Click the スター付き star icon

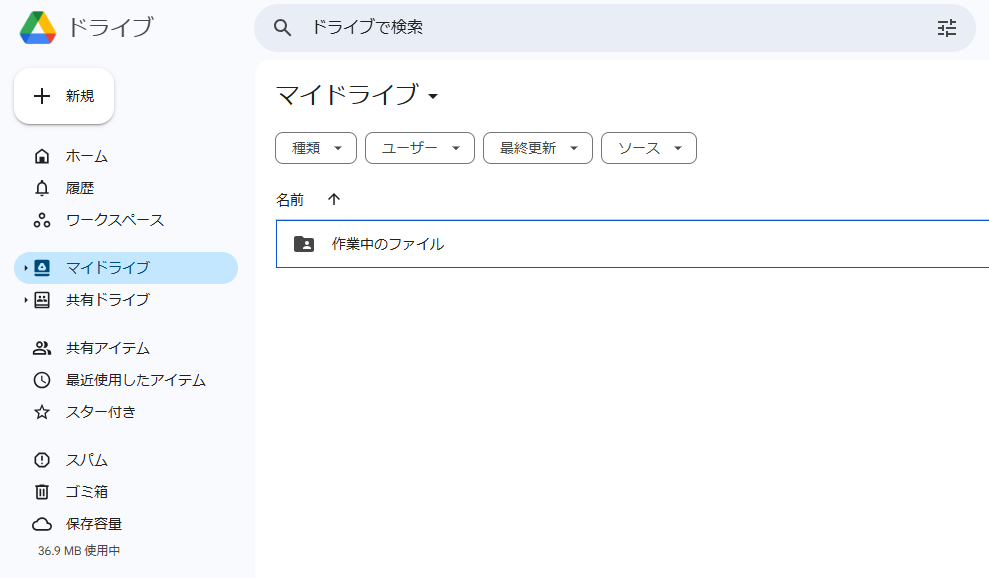[x=42, y=412]
